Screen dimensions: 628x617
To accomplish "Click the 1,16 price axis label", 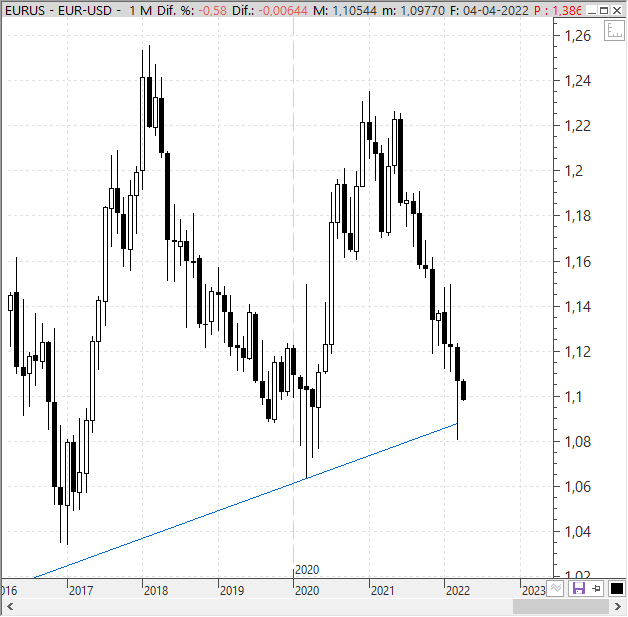I will (578, 262).
